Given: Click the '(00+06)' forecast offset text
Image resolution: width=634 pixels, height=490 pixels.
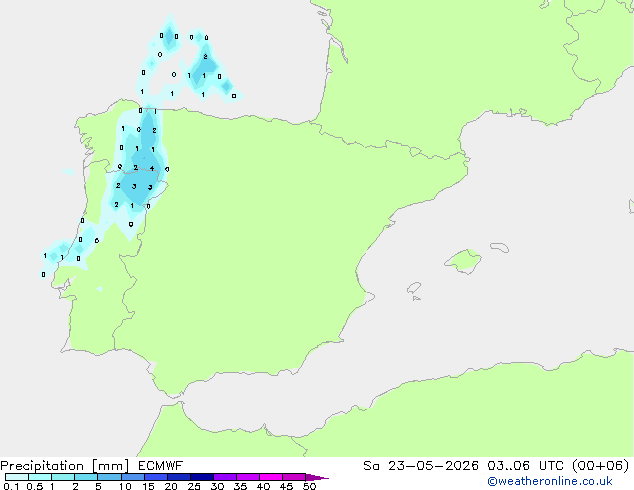Looking at the screenshot, I should coord(600,466).
